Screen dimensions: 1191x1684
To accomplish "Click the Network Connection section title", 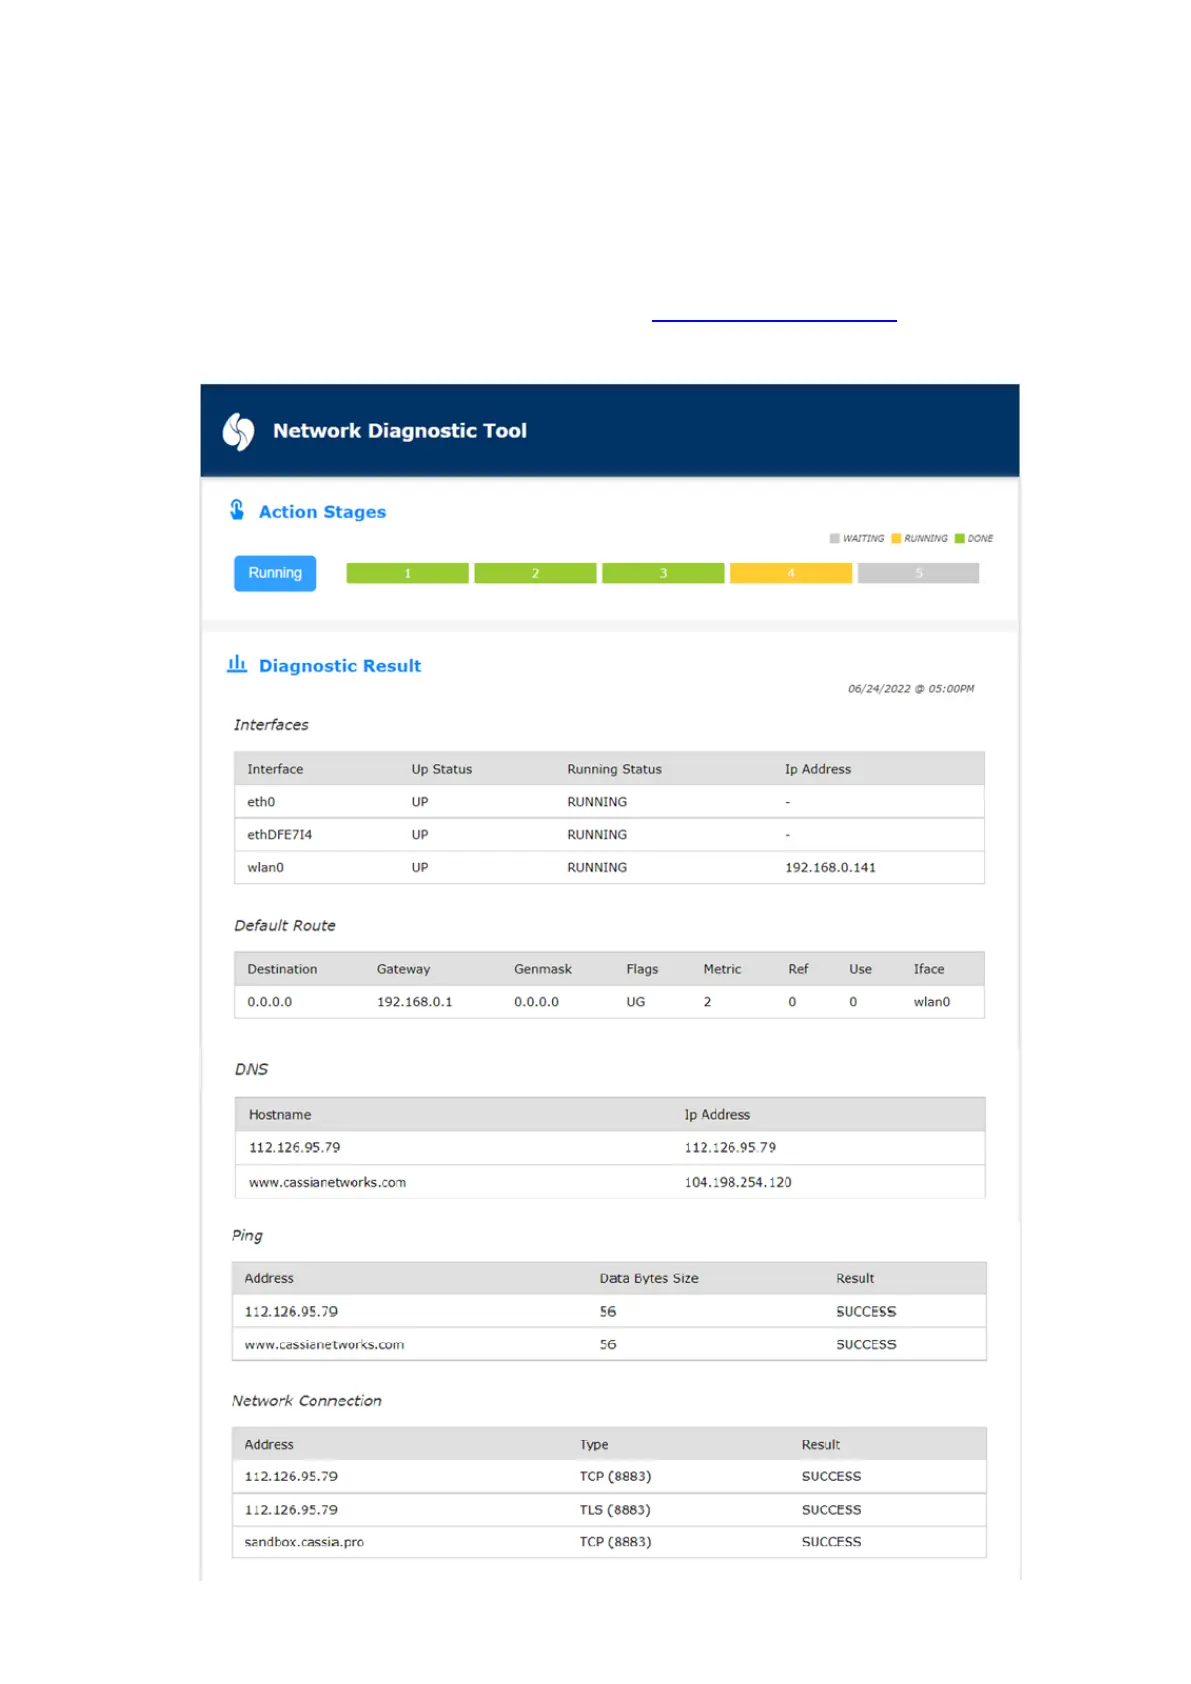I will (x=307, y=1401).
